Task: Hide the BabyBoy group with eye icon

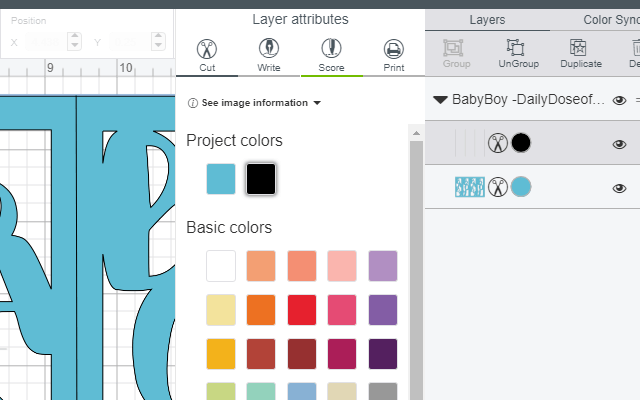Action: pyautogui.click(x=619, y=100)
